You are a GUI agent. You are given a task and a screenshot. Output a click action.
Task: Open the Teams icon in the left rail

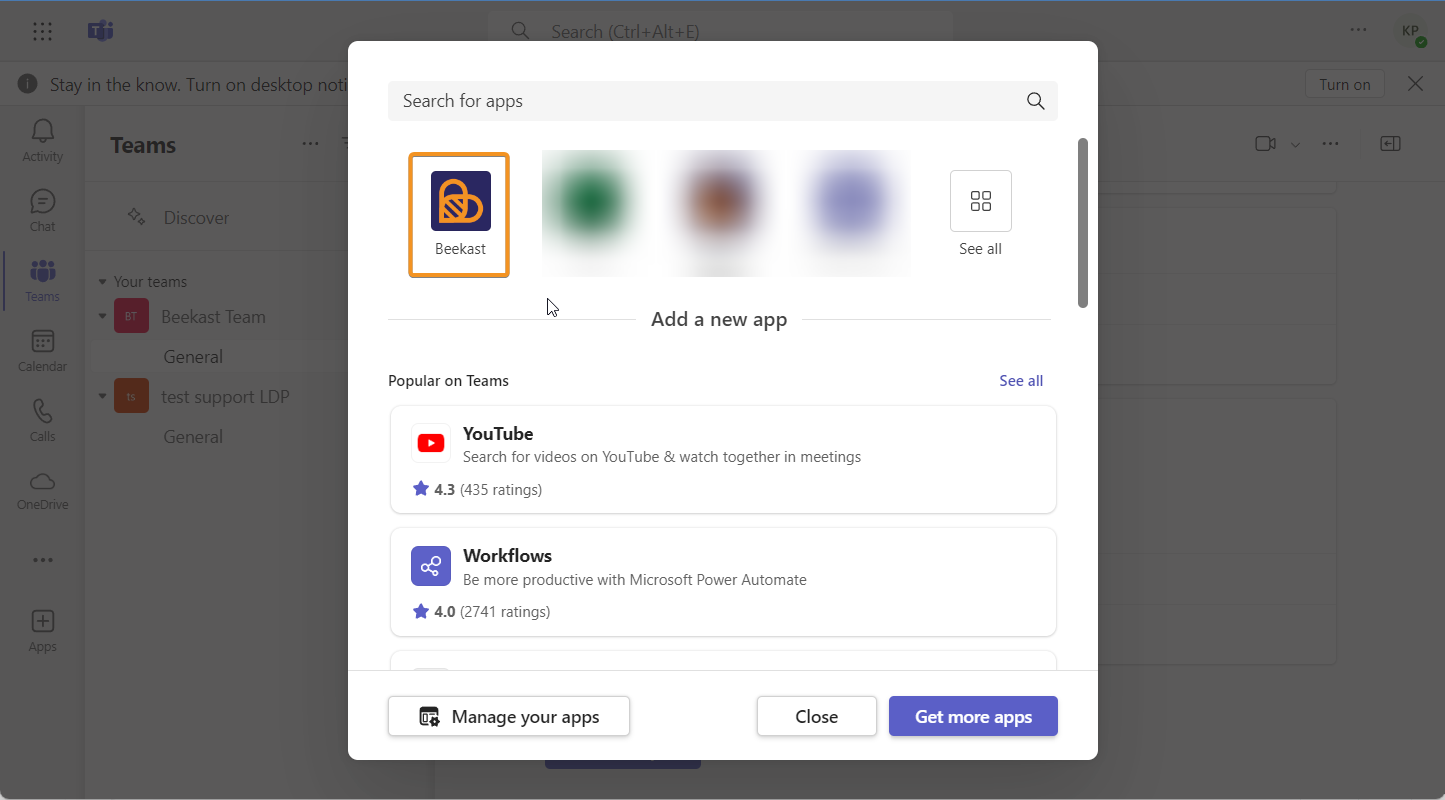click(x=42, y=280)
